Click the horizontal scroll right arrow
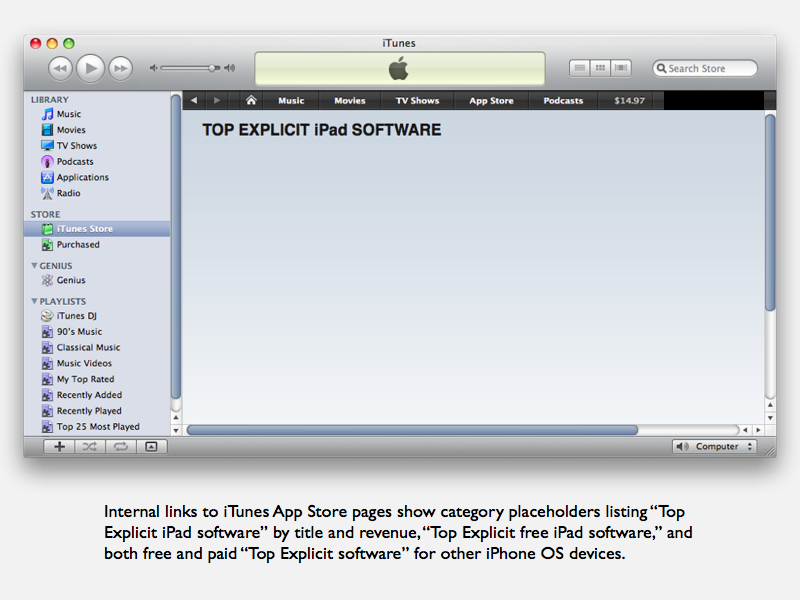The height and width of the screenshot is (600, 800). tap(758, 430)
